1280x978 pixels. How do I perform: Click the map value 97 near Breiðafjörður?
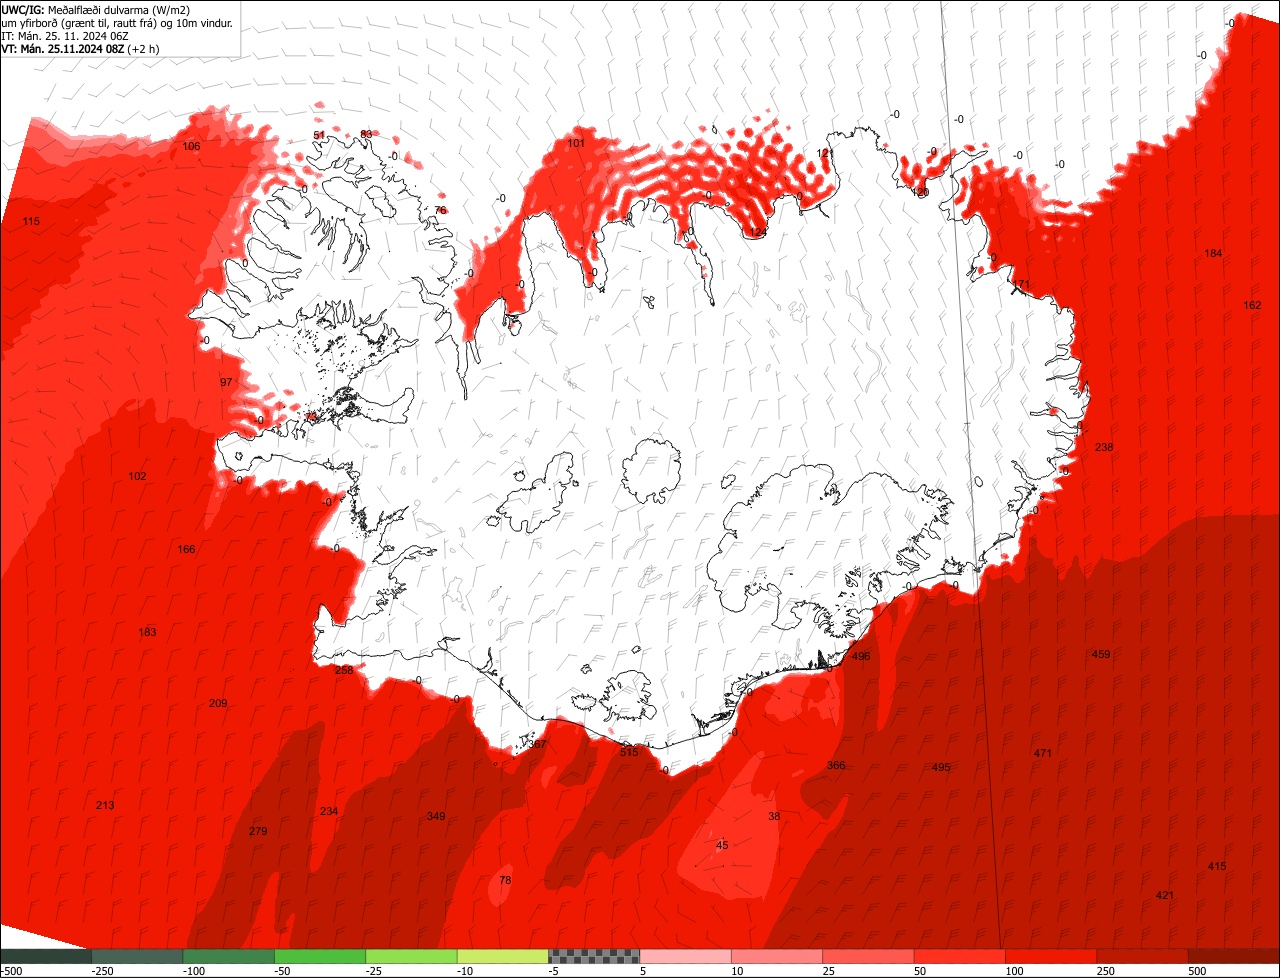226,382
